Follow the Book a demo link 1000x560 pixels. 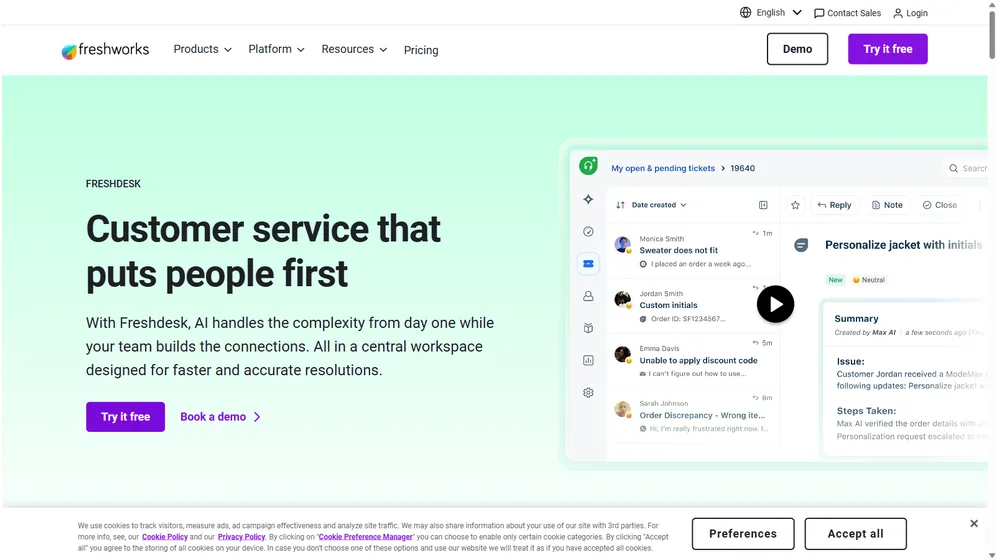220,417
